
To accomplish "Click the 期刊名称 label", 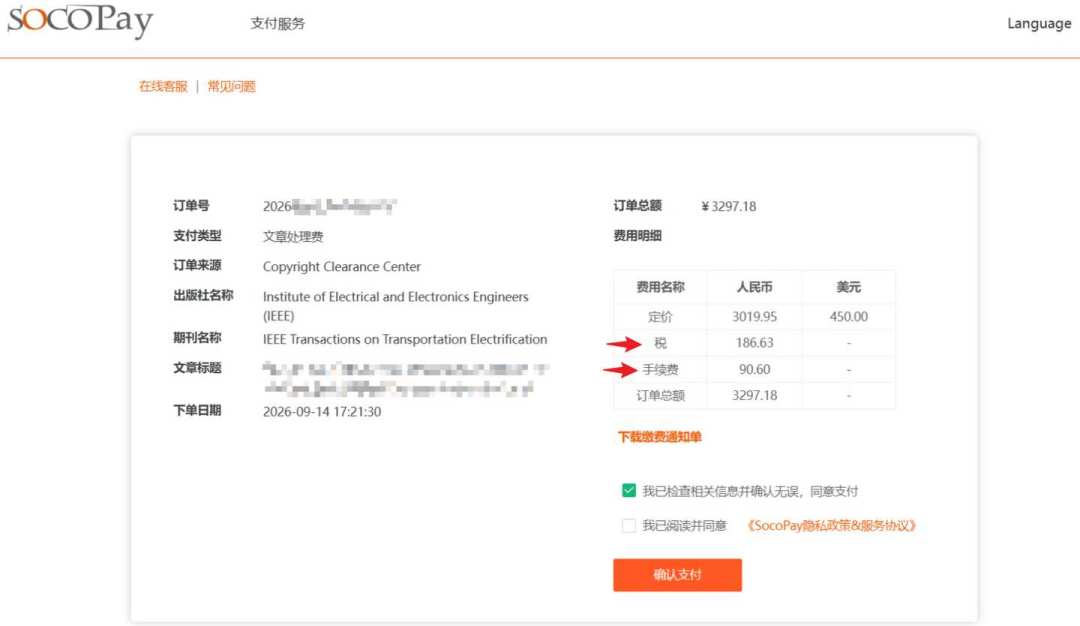I will 197,337.
